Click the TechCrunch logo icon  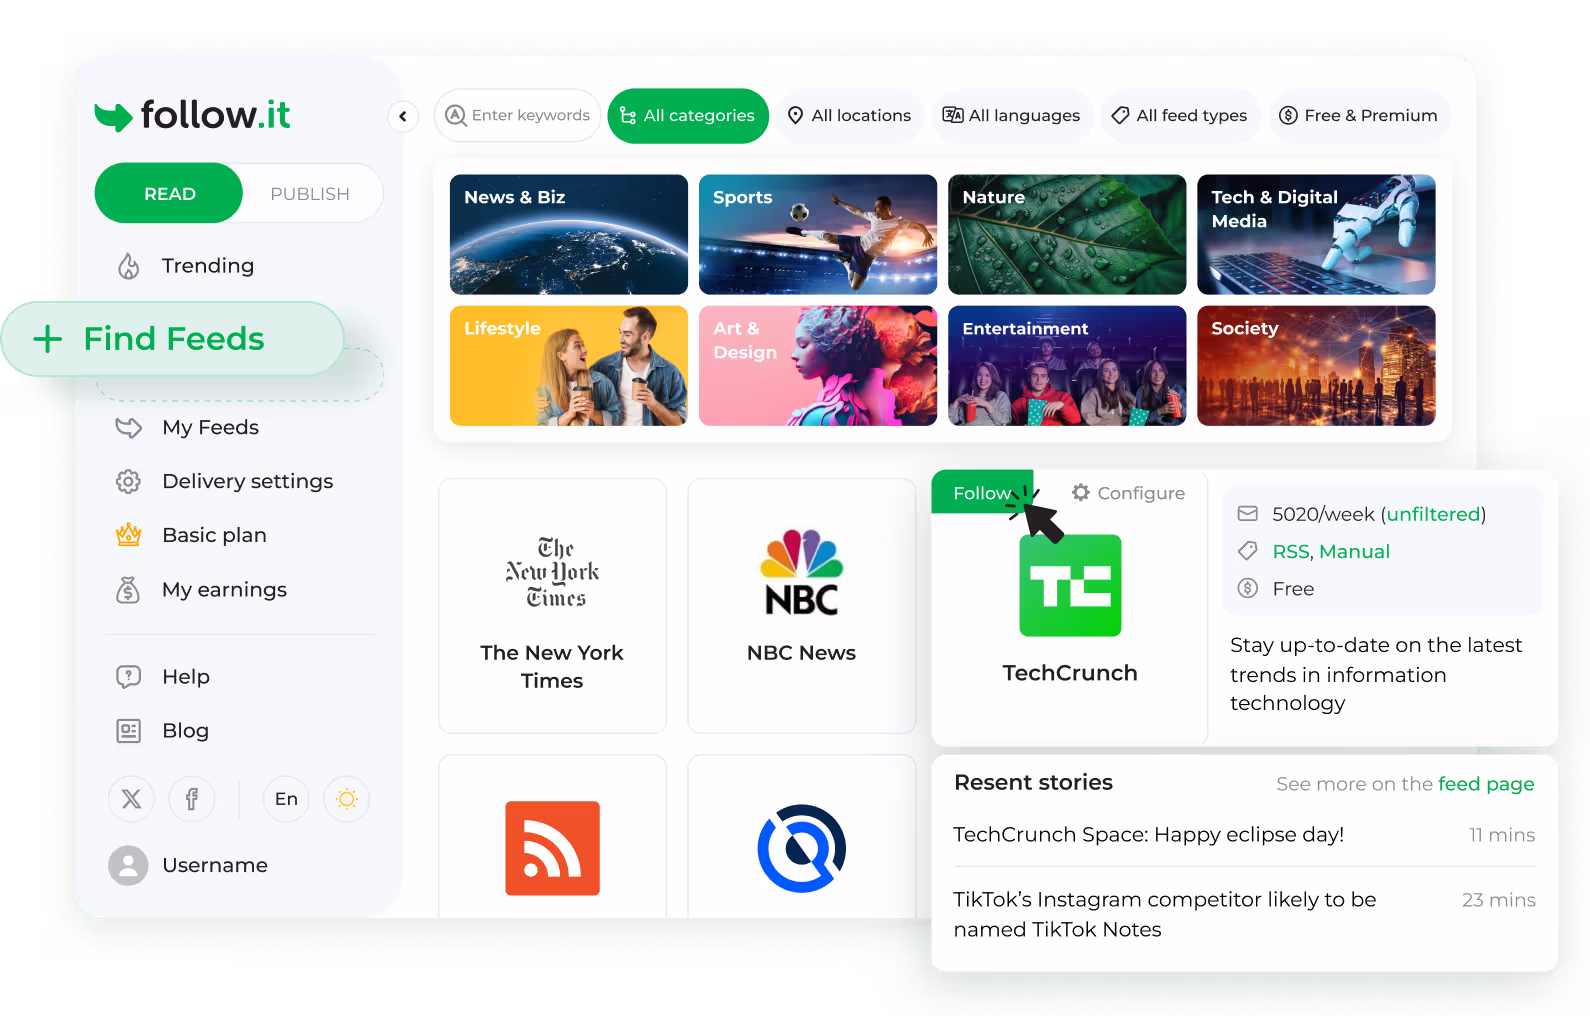click(x=1070, y=586)
